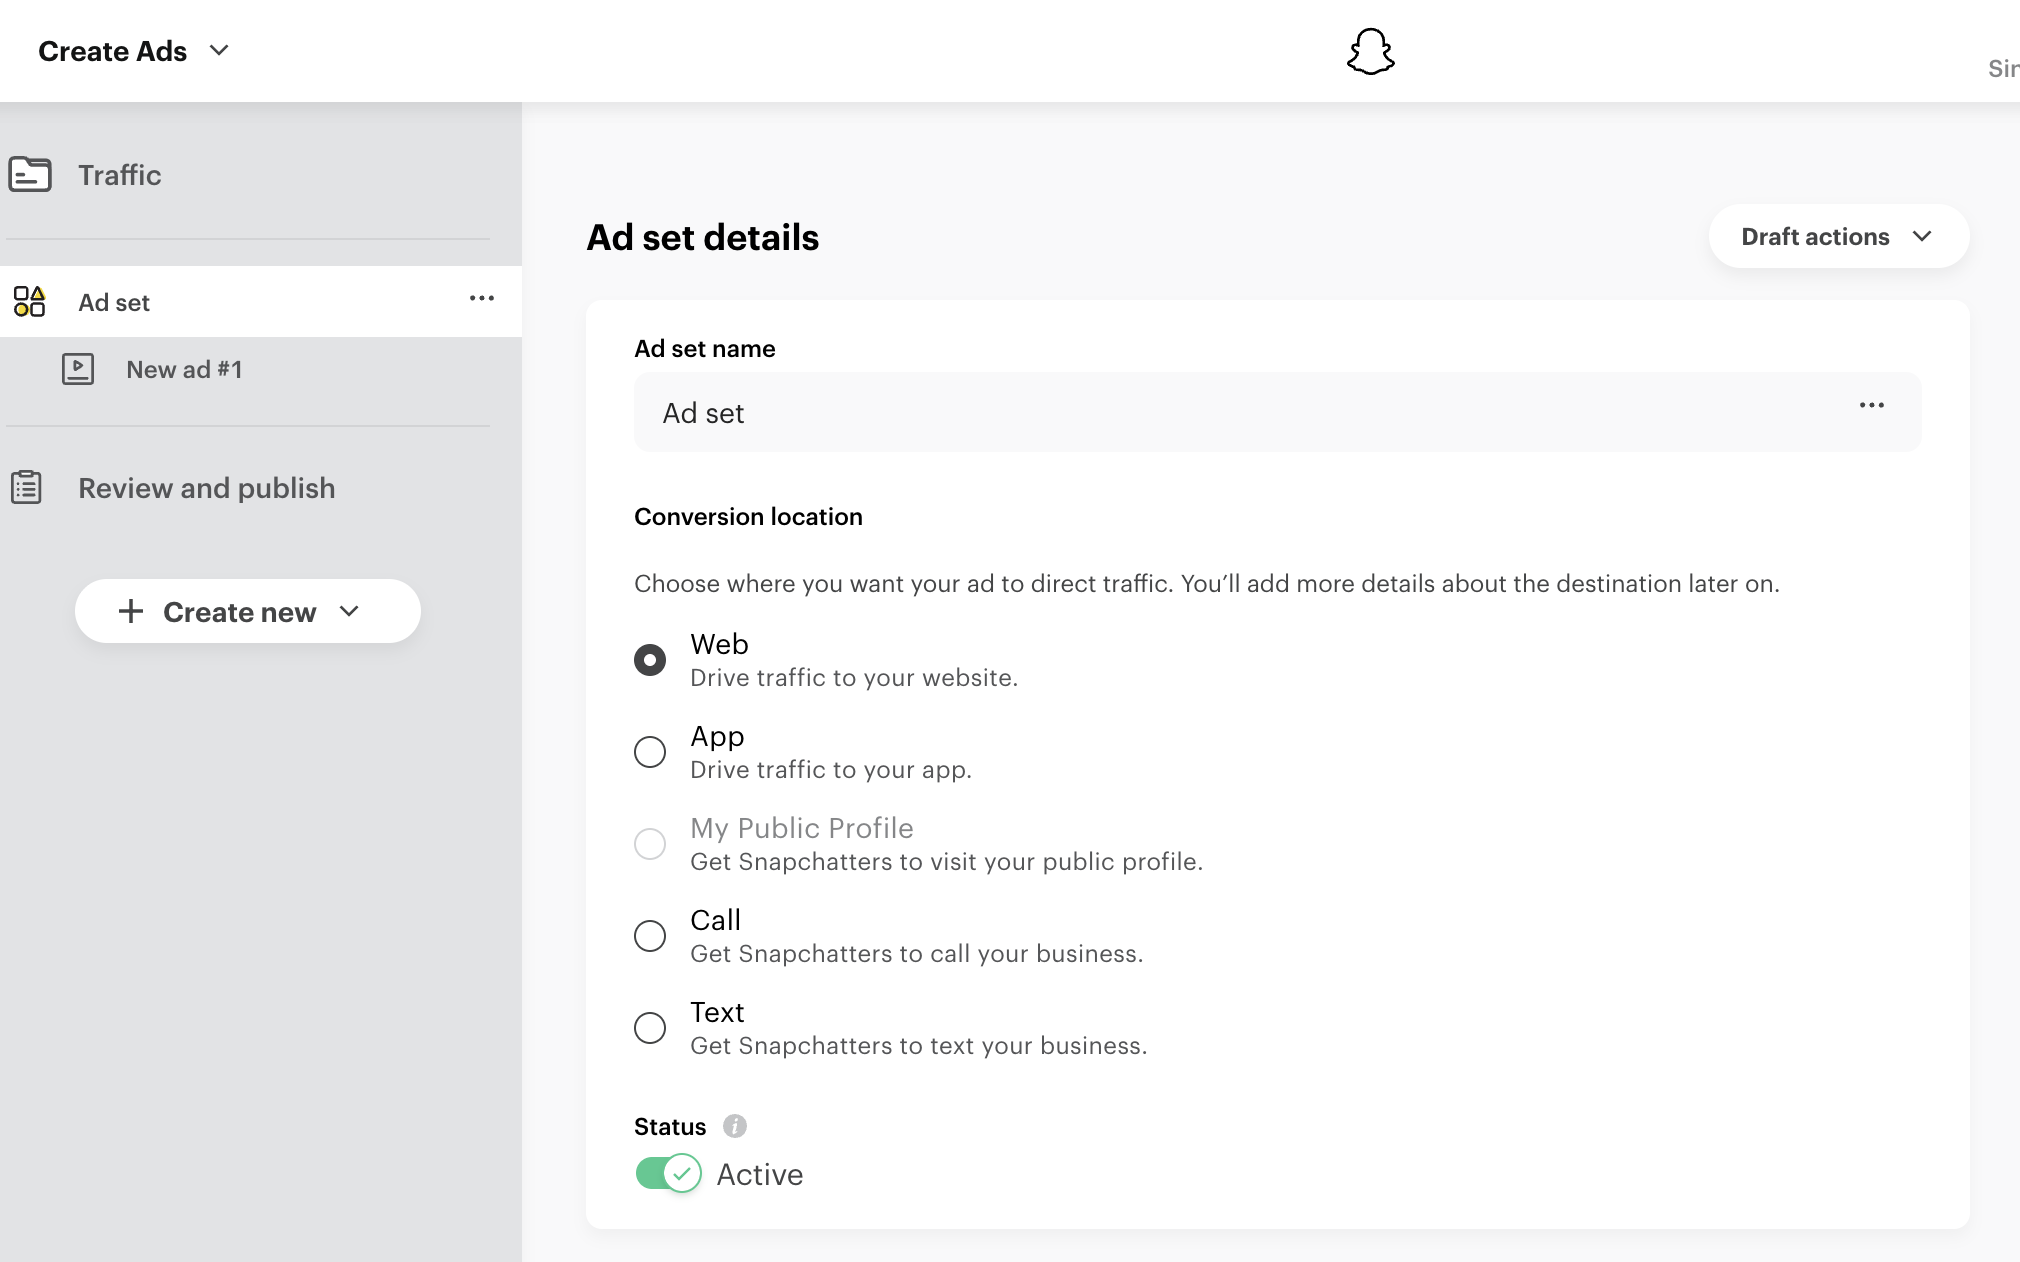The height and width of the screenshot is (1262, 2020).
Task: Open the Draft actions dropdown
Action: tap(1839, 236)
